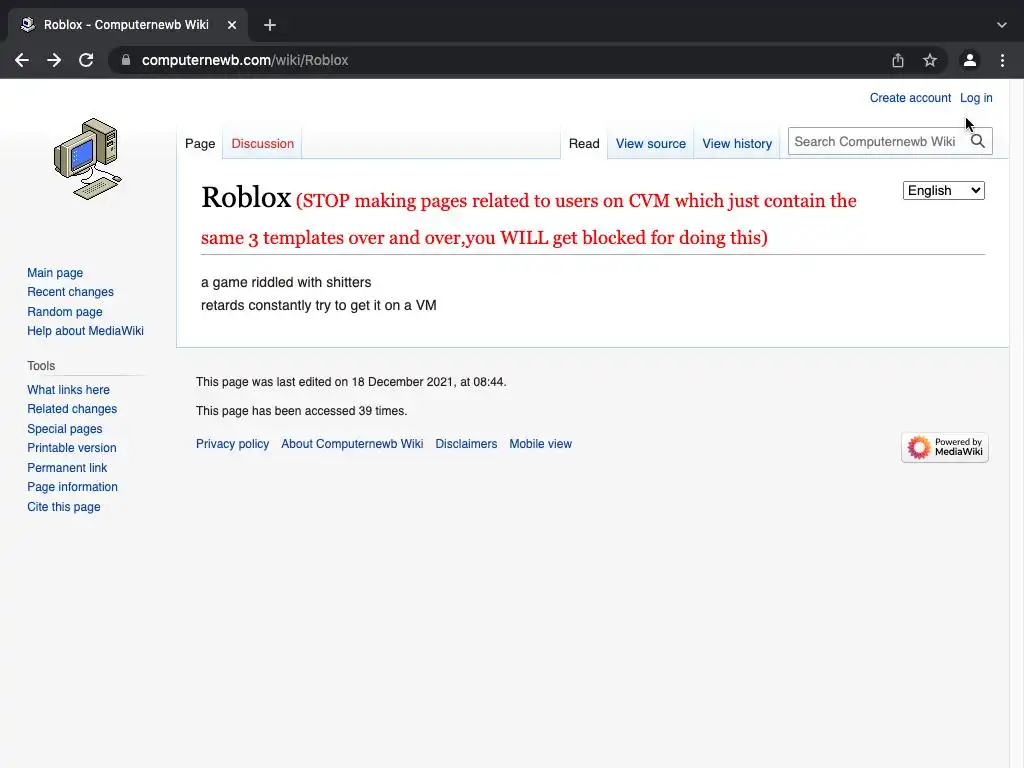Open Related changes

coord(72,409)
